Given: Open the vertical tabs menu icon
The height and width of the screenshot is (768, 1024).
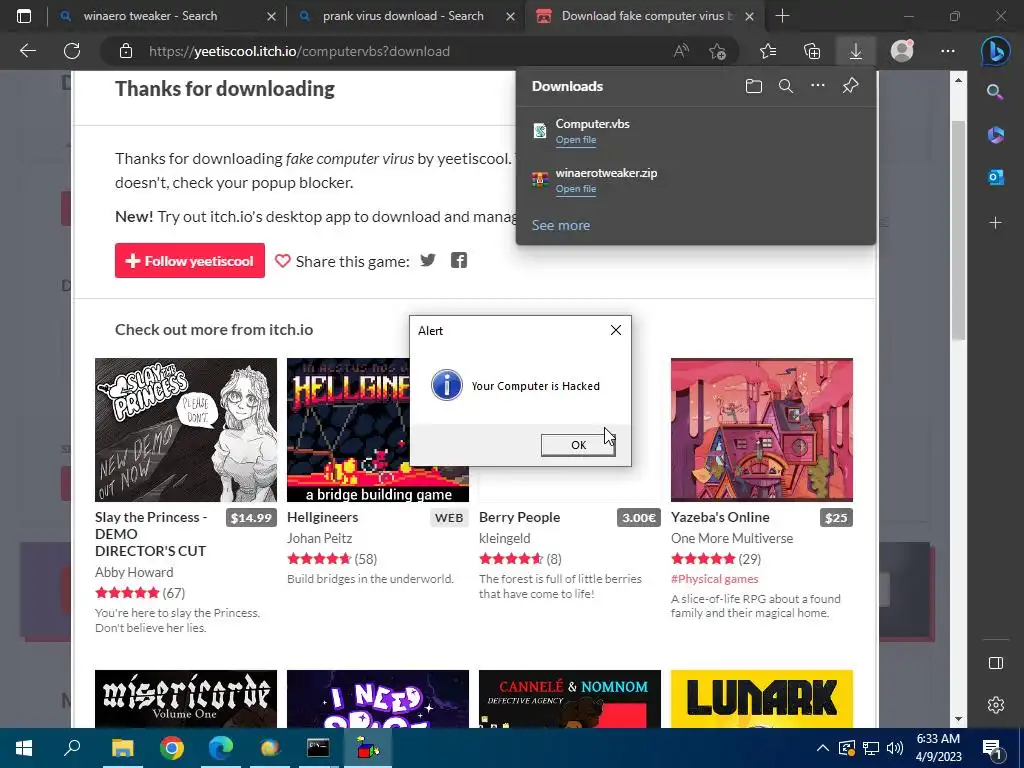Looking at the screenshot, I should tap(24, 16).
